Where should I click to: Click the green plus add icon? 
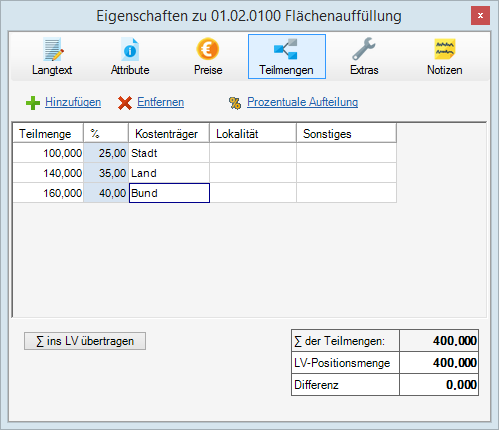coord(33,103)
